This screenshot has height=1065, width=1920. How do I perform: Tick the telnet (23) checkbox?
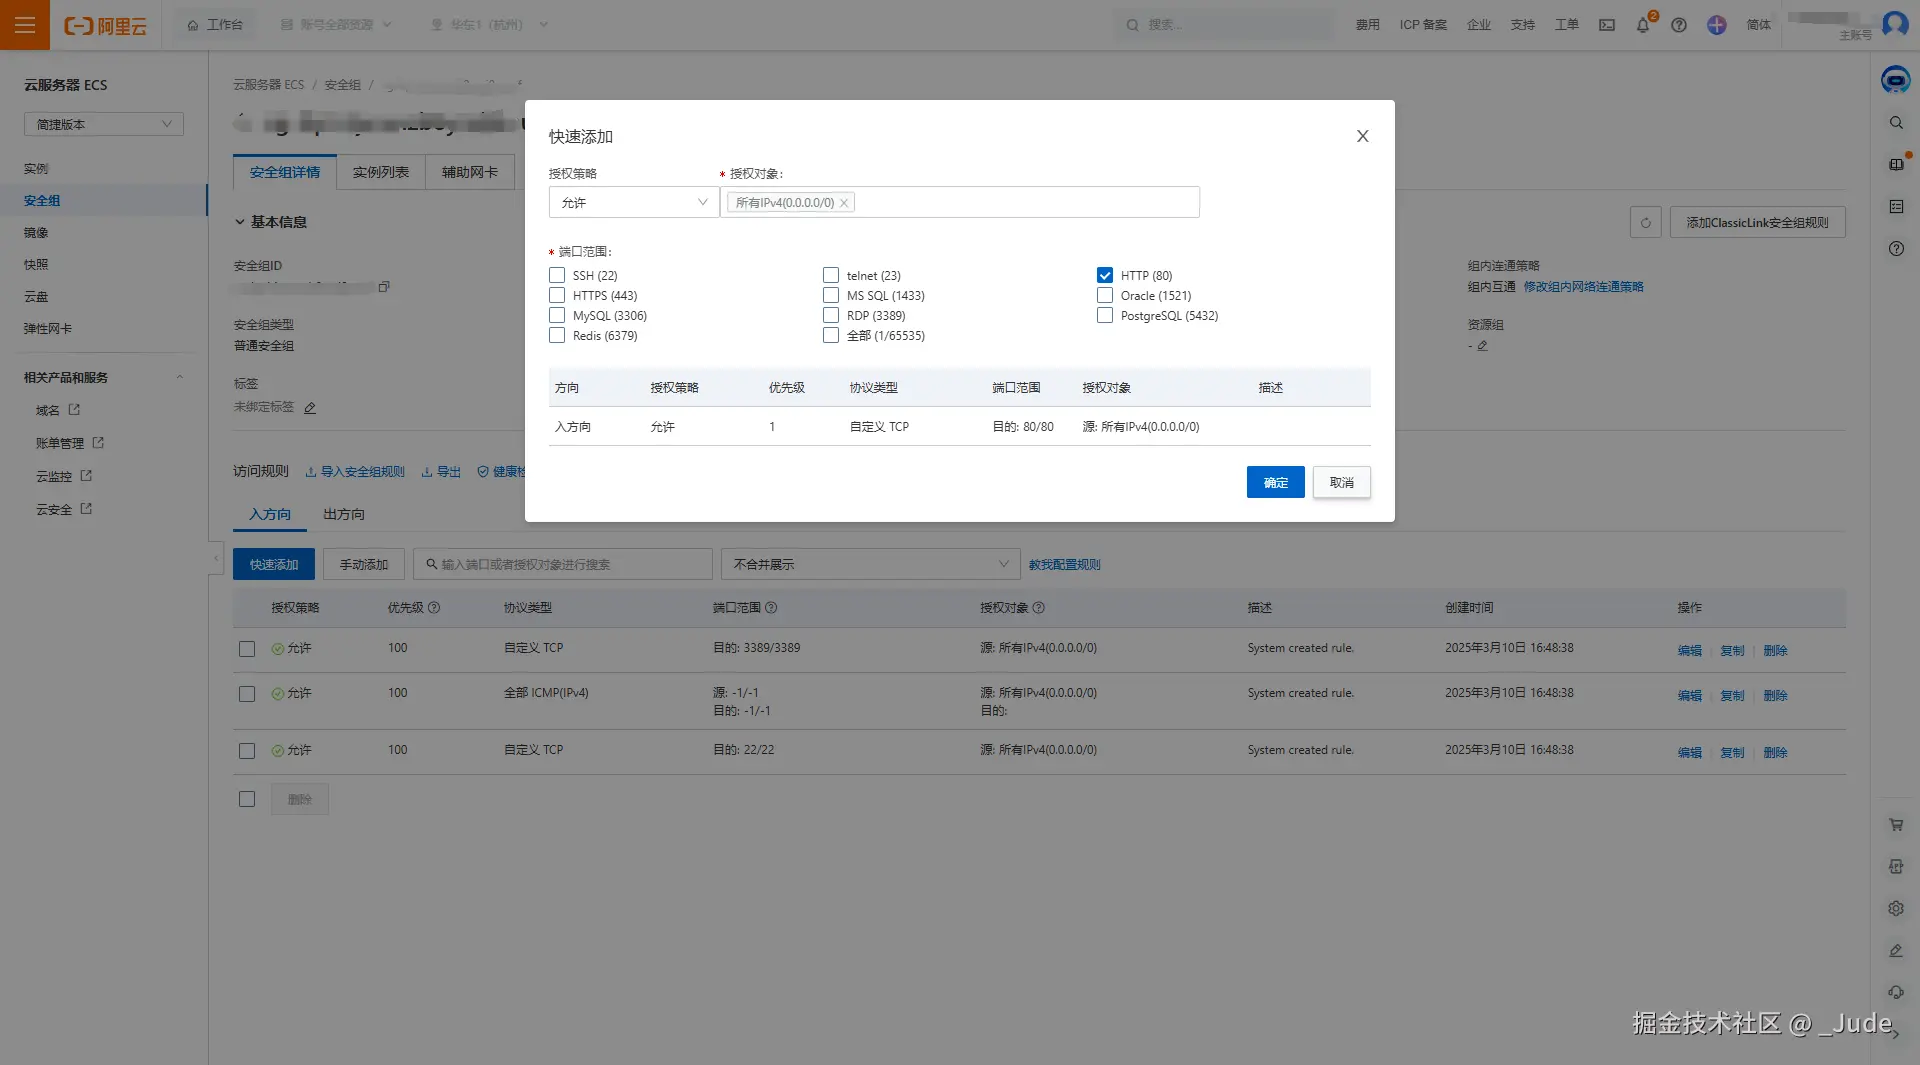[x=831, y=275]
